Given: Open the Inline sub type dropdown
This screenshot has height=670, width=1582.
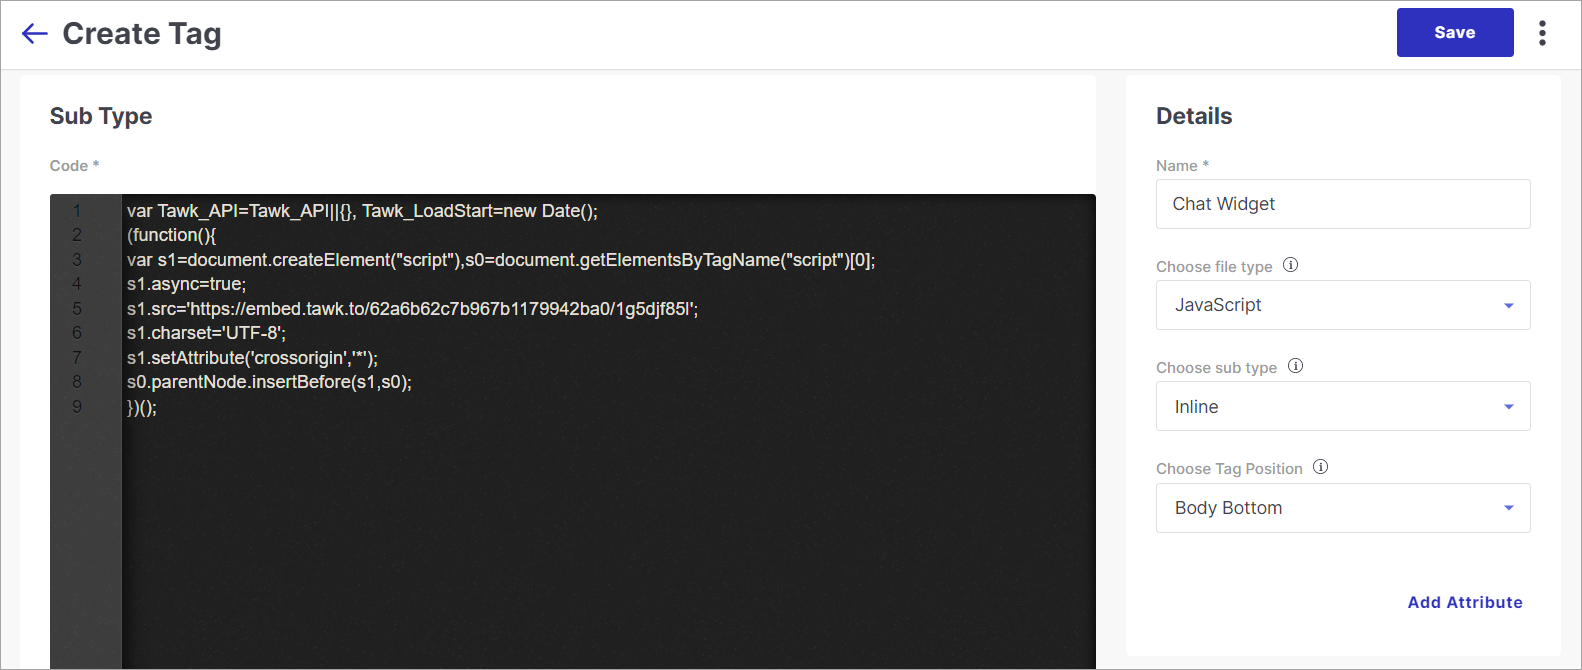Looking at the screenshot, I should point(1343,406).
